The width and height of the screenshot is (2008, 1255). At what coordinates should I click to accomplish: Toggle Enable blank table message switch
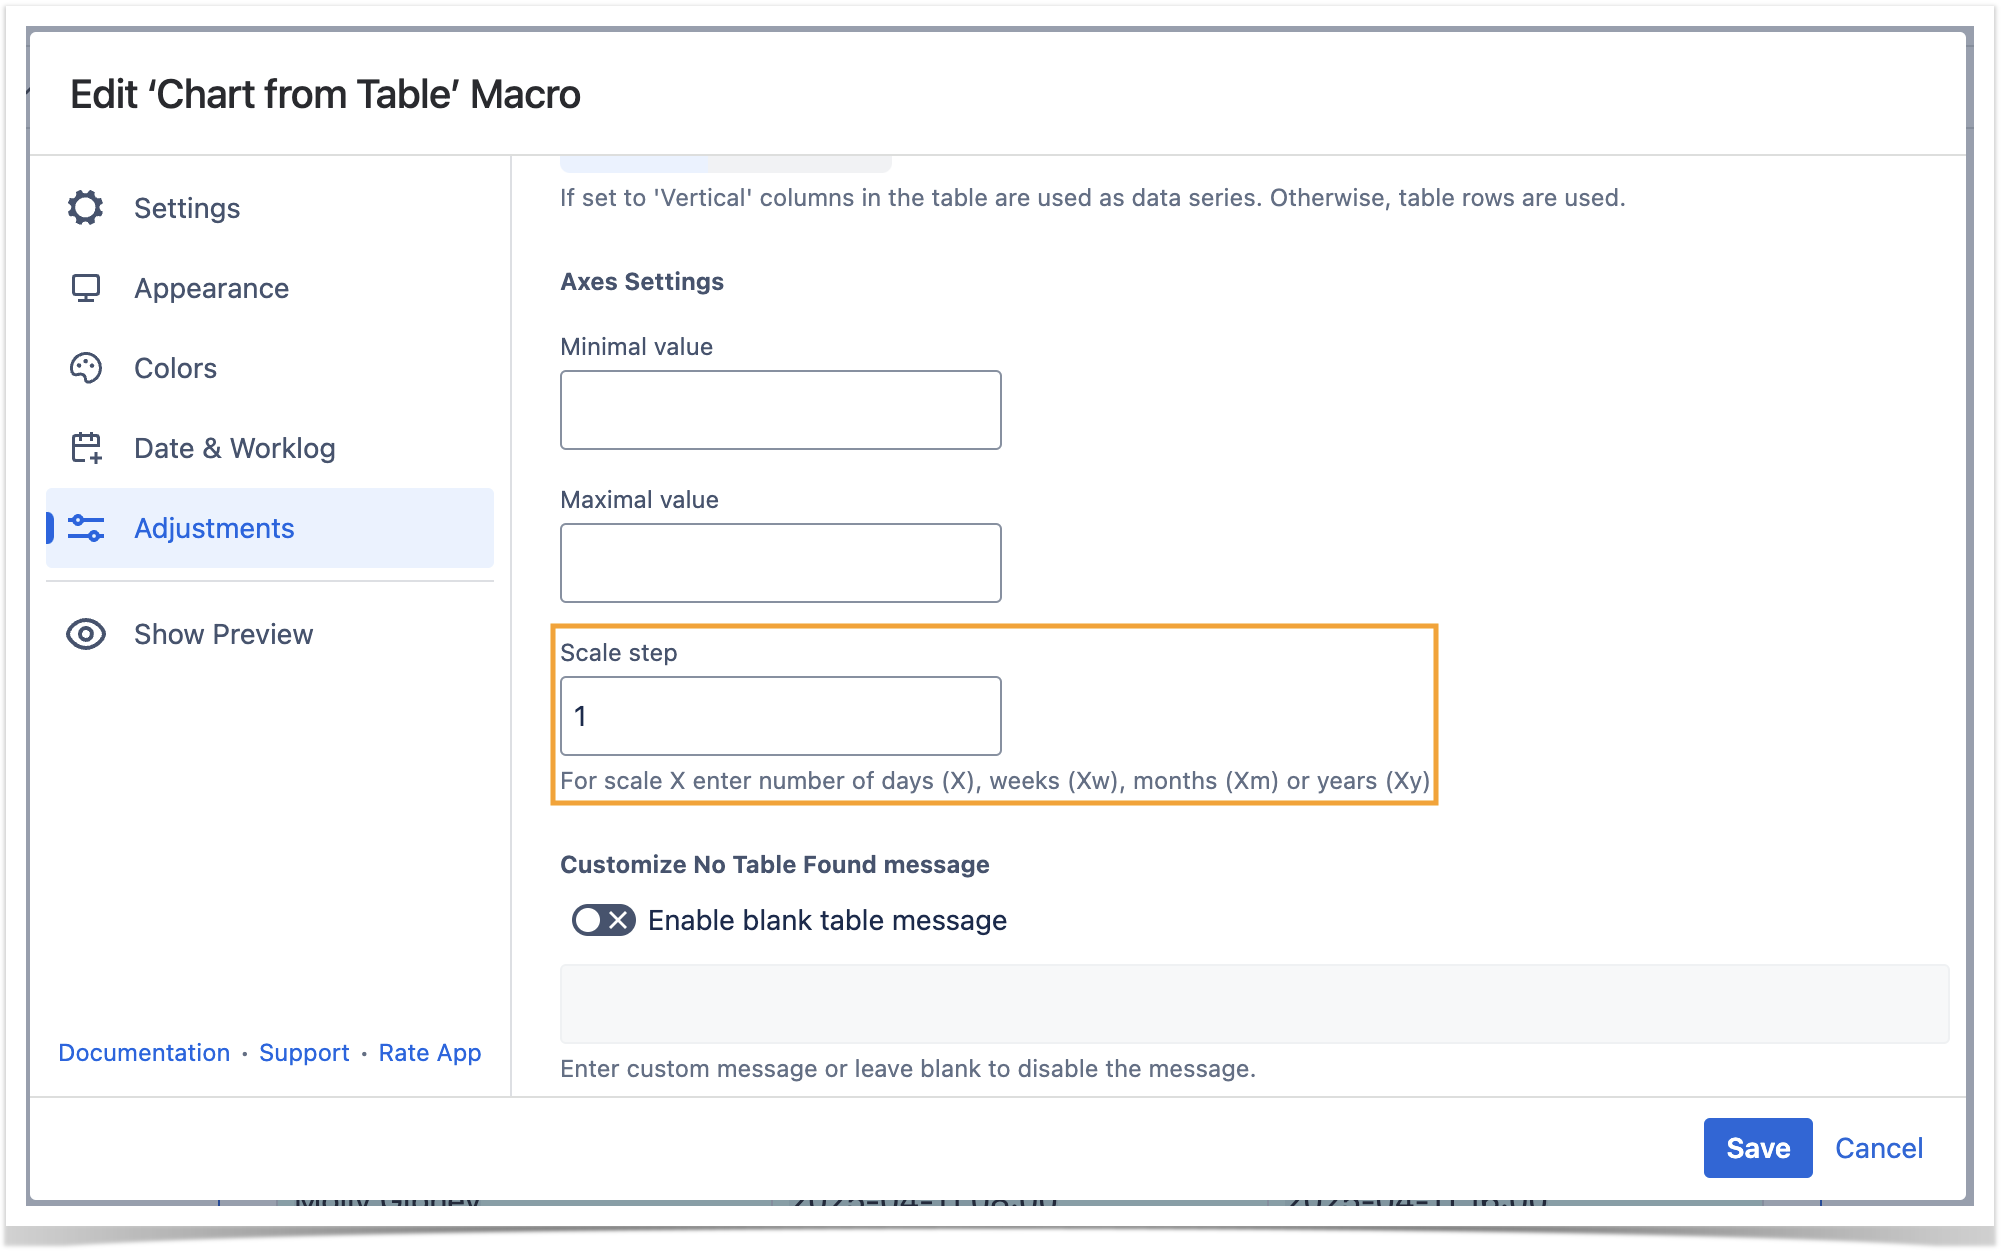603,920
